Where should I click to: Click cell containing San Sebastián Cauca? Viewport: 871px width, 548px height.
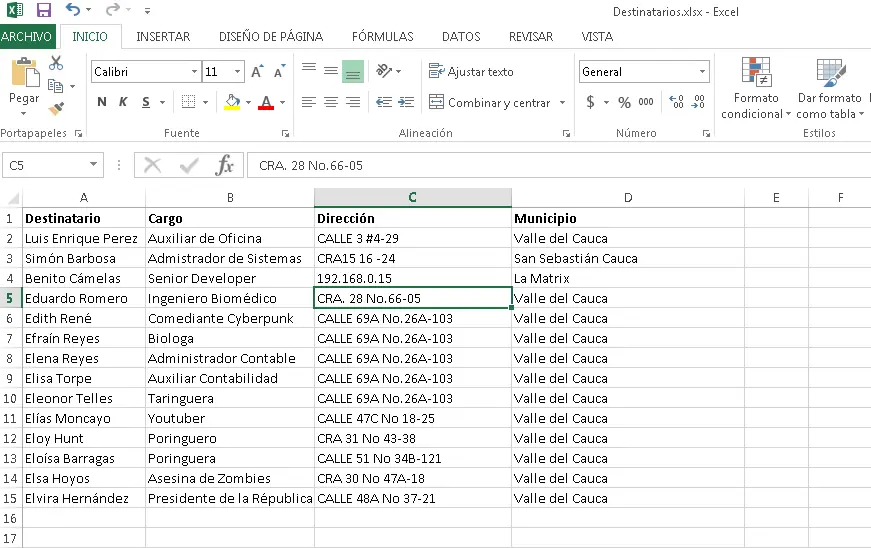click(x=628, y=258)
